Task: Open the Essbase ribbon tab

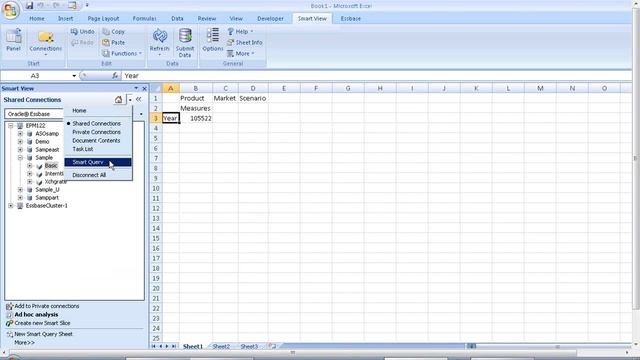Action: pyautogui.click(x=351, y=18)
